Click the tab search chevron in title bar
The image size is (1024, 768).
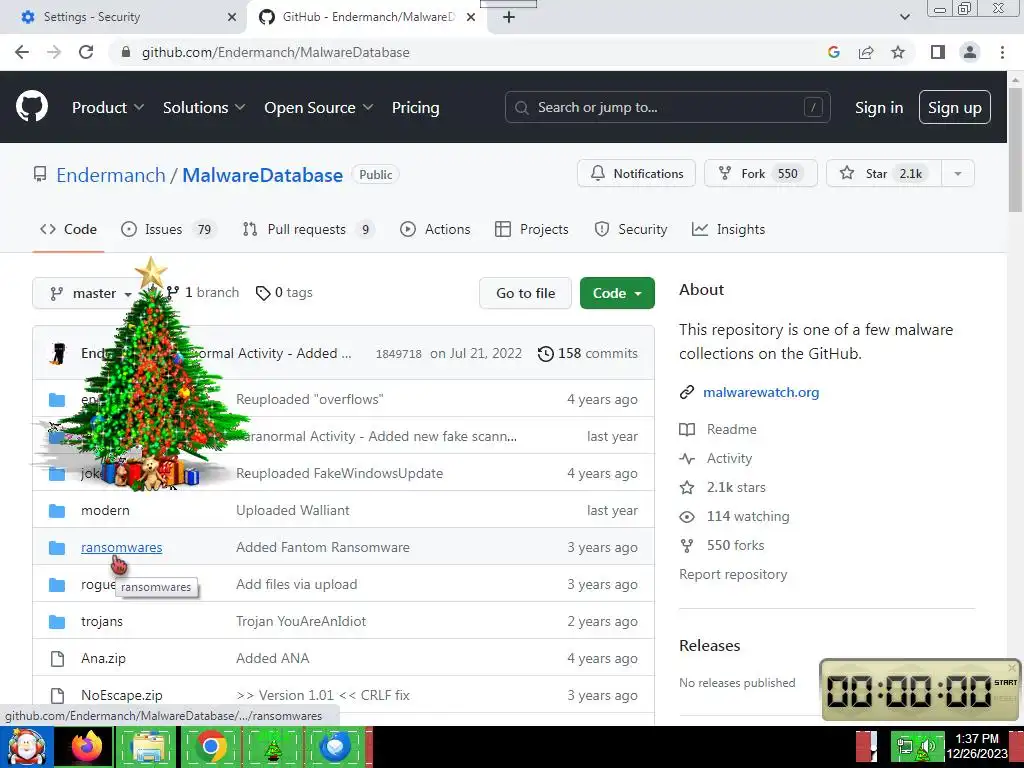click(x=904, y=17)
